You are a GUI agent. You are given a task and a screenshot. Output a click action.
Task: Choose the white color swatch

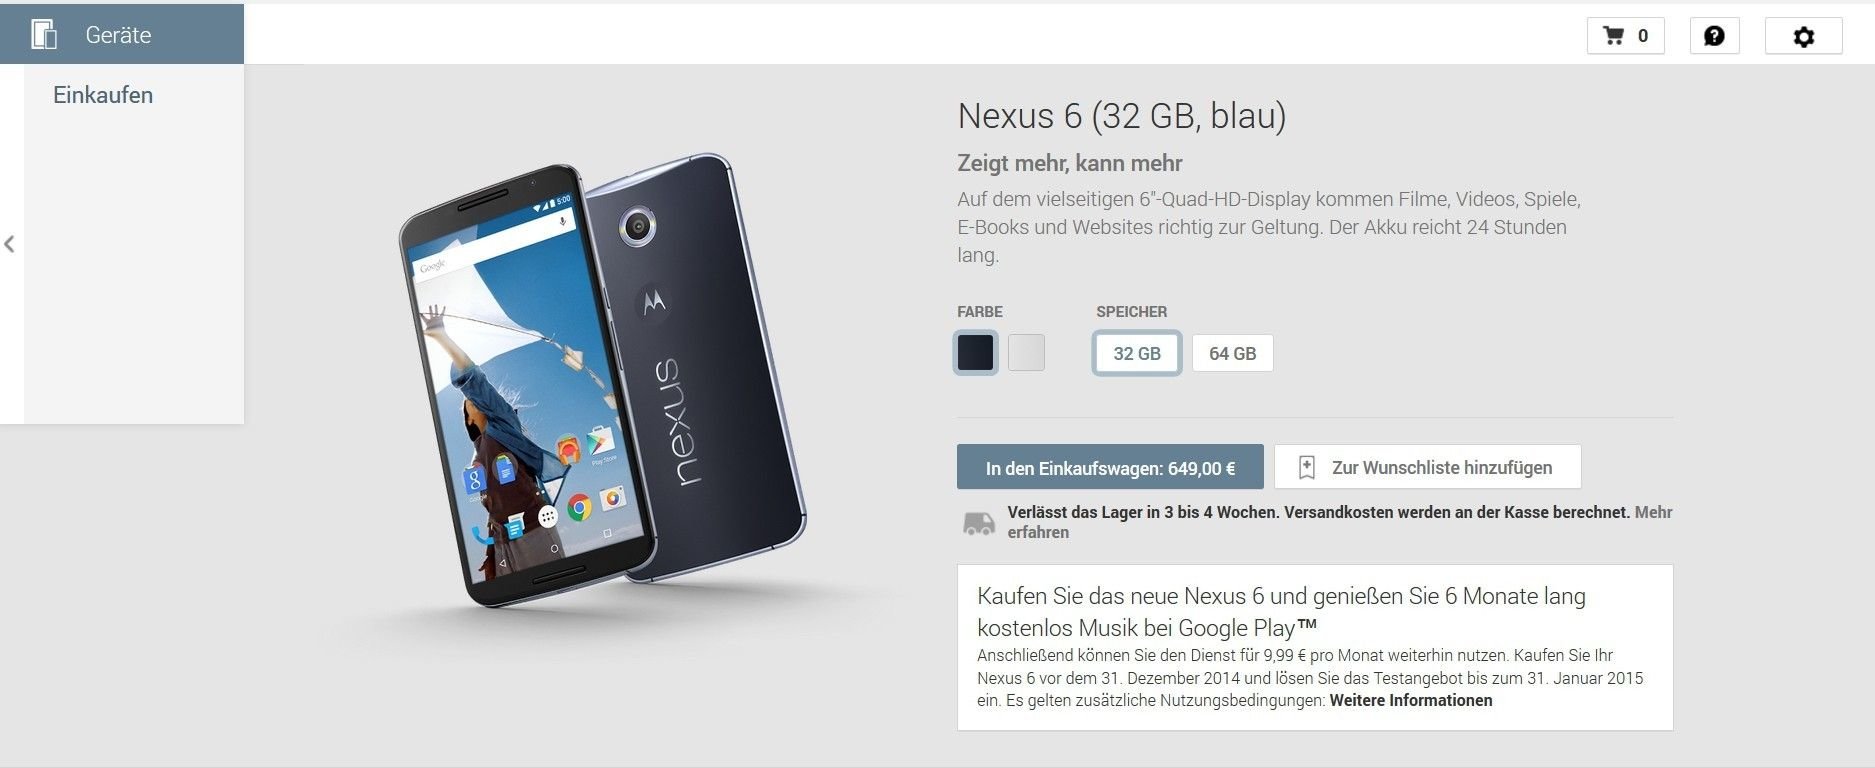point(1026,353)
